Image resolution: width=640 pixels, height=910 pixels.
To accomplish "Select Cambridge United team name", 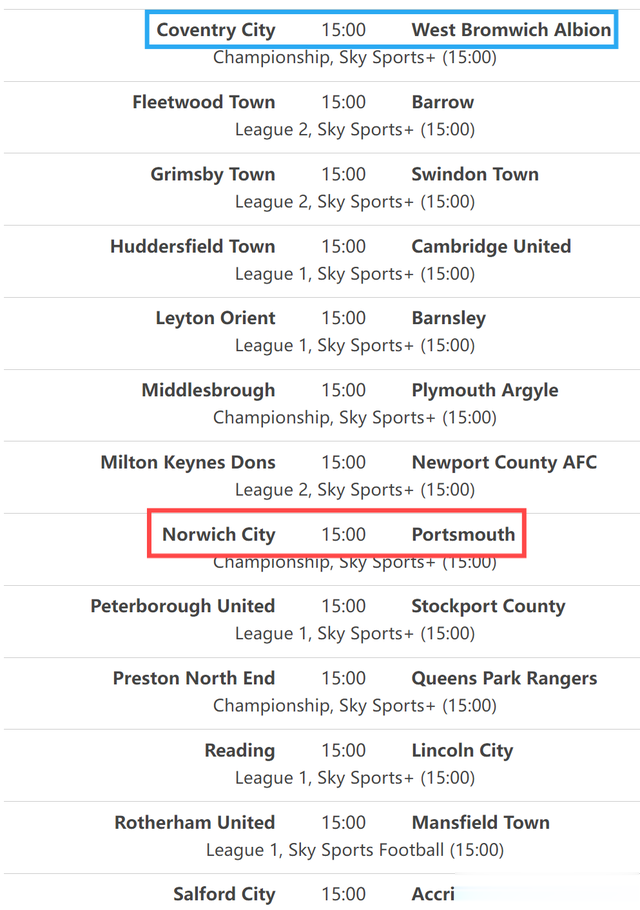I will tap(491, 247).
